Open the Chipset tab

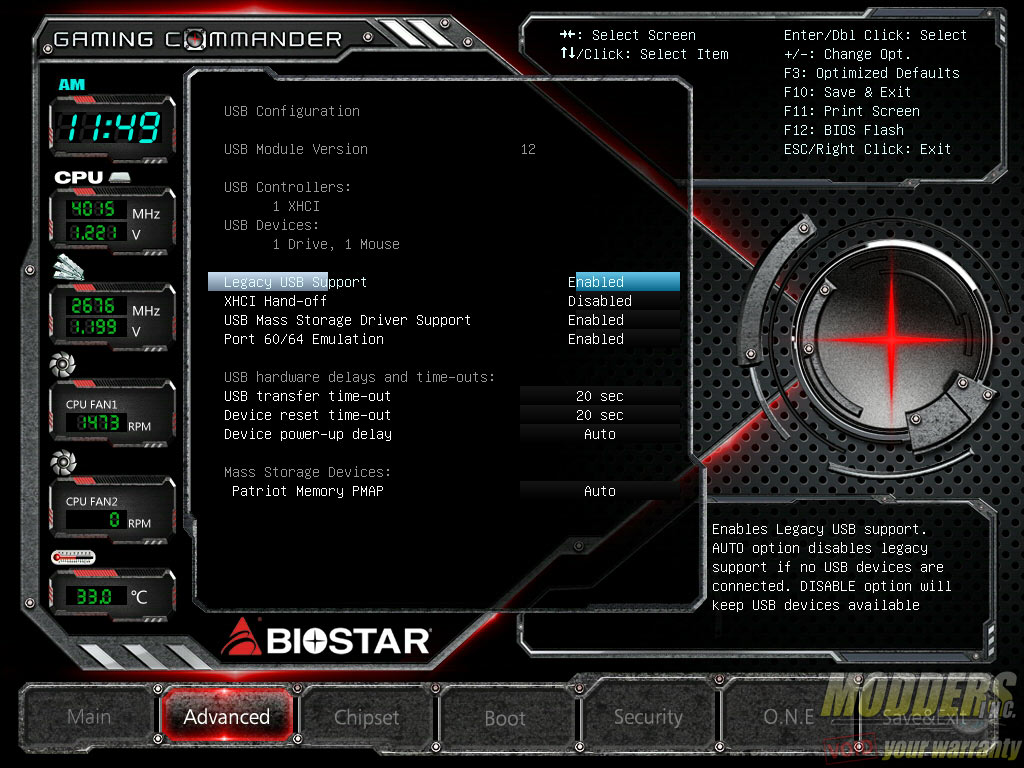pos(366,718)
